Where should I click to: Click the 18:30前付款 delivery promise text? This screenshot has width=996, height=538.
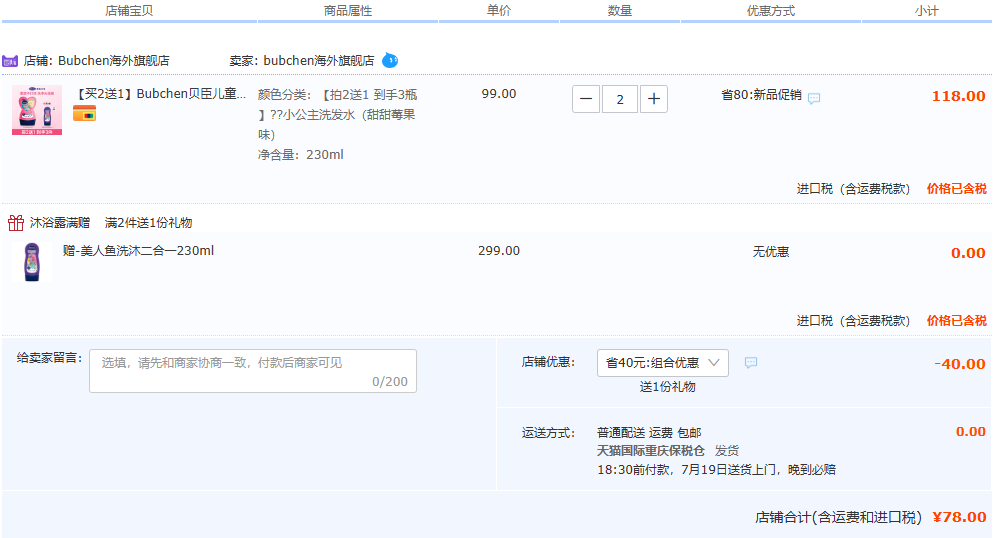[x=717, y=469]
